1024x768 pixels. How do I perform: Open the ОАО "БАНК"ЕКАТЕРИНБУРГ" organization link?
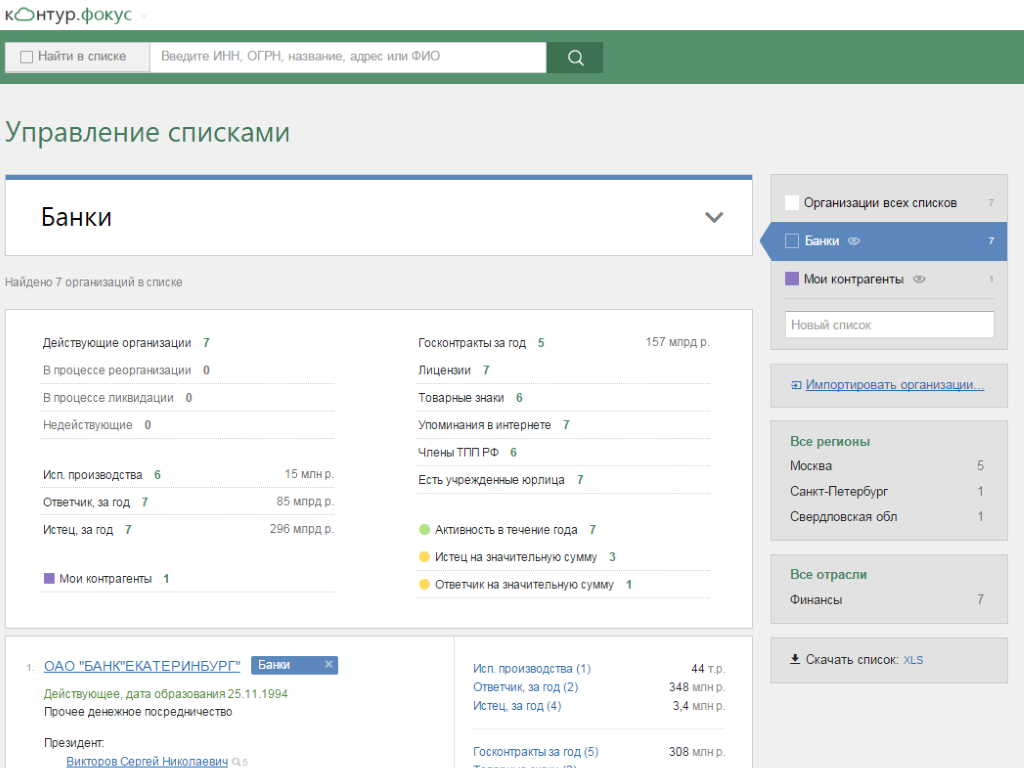click(x=142, y=665)
